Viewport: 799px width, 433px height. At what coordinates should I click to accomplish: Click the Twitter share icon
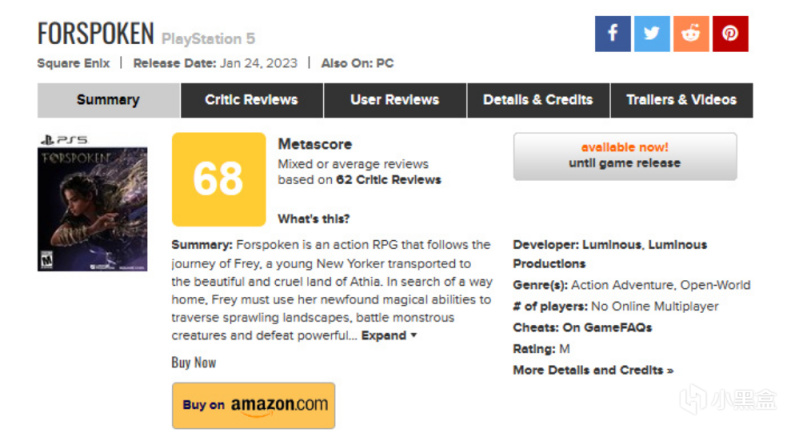tap(651, 34)
